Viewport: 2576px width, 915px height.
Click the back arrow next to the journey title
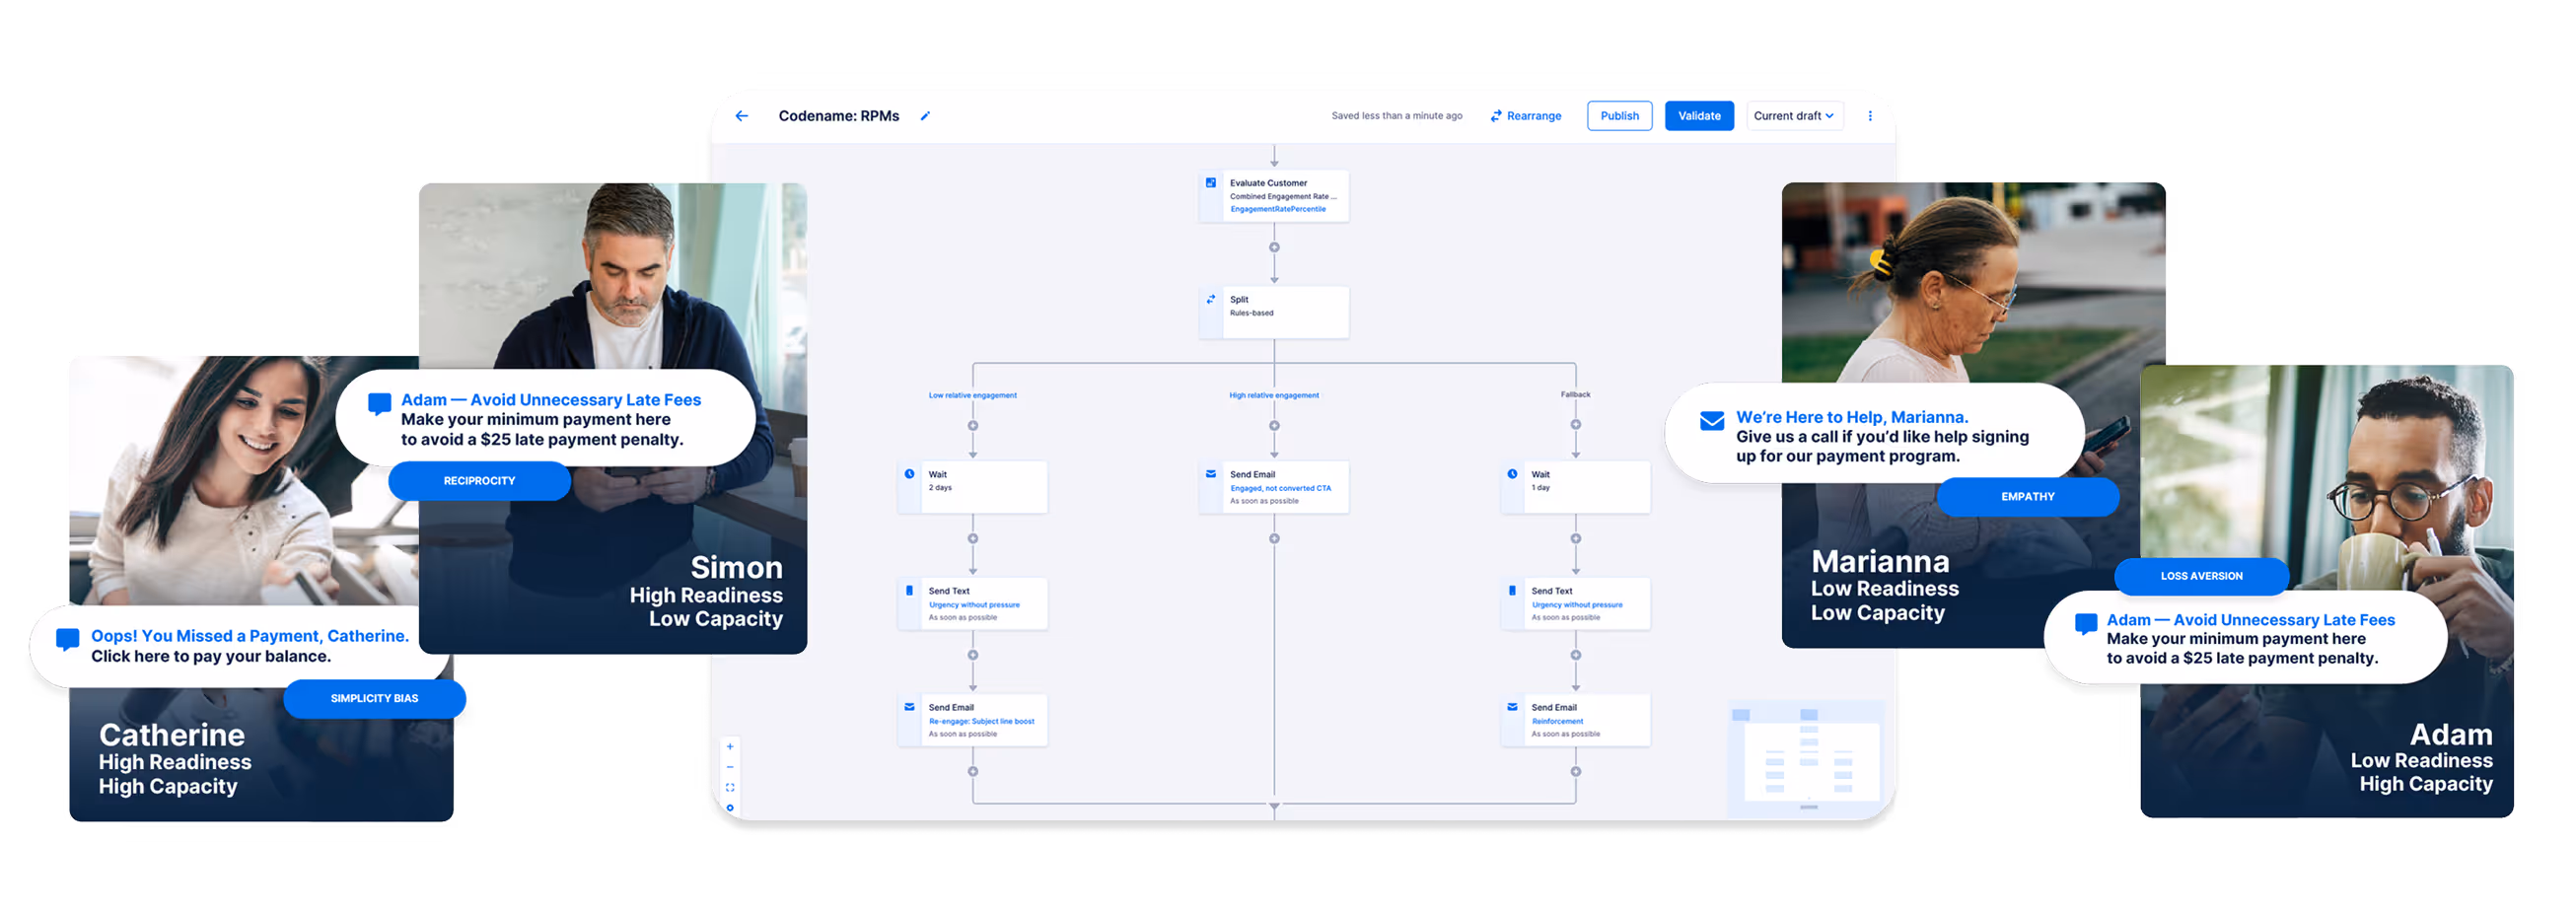(x=741, y=115)
